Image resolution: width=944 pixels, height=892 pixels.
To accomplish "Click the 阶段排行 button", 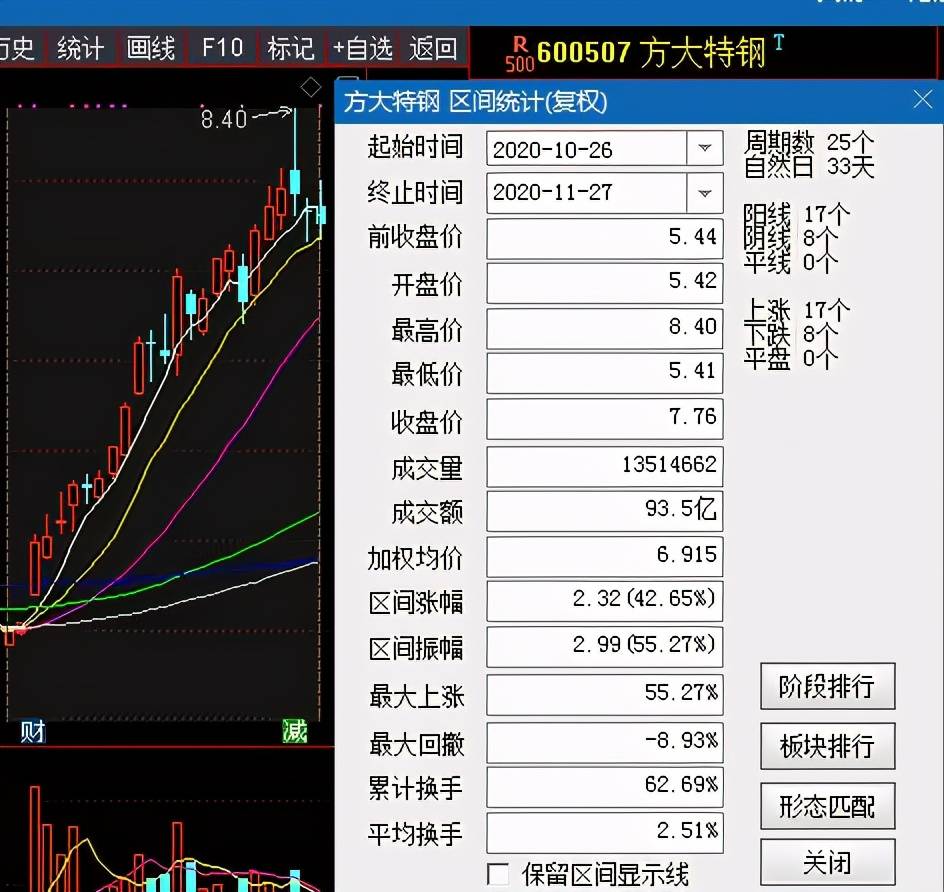I will [827, 686].
